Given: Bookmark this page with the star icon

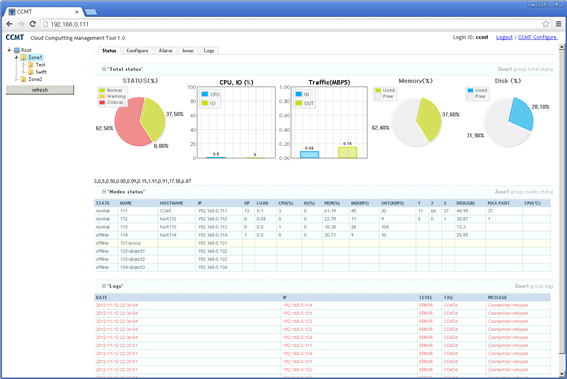Looking at the screenshot, I should (546, 24).
